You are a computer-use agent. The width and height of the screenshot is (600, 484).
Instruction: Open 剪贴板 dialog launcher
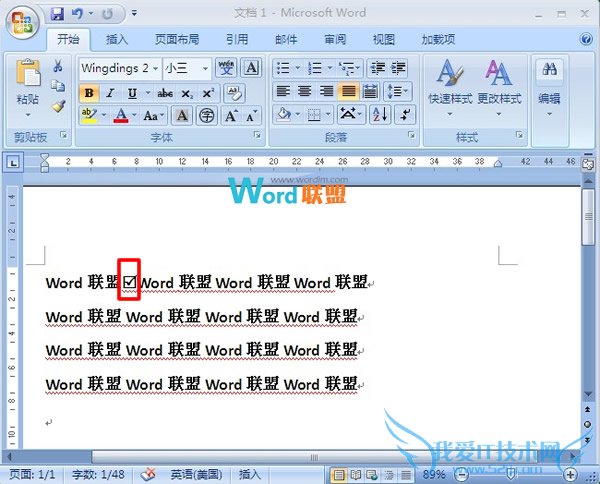tap(64, 135)
